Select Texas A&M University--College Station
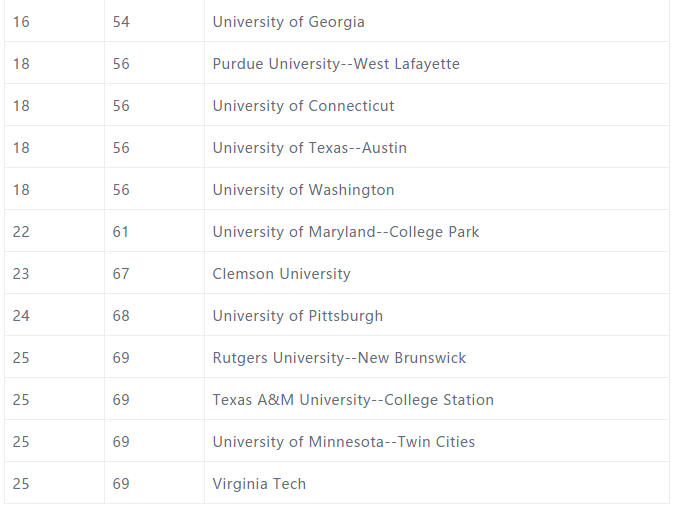Viewport: 674px width, 509px height. 353,400
